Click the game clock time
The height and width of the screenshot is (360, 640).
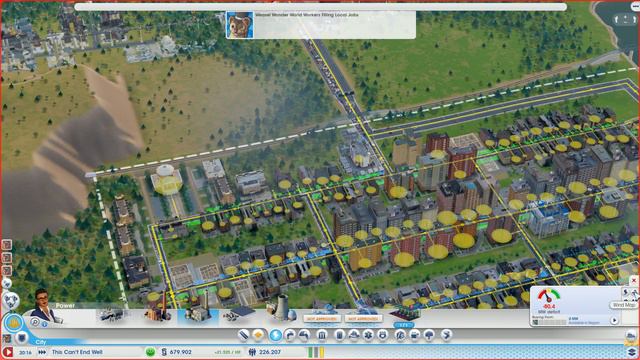coord(25,352)
